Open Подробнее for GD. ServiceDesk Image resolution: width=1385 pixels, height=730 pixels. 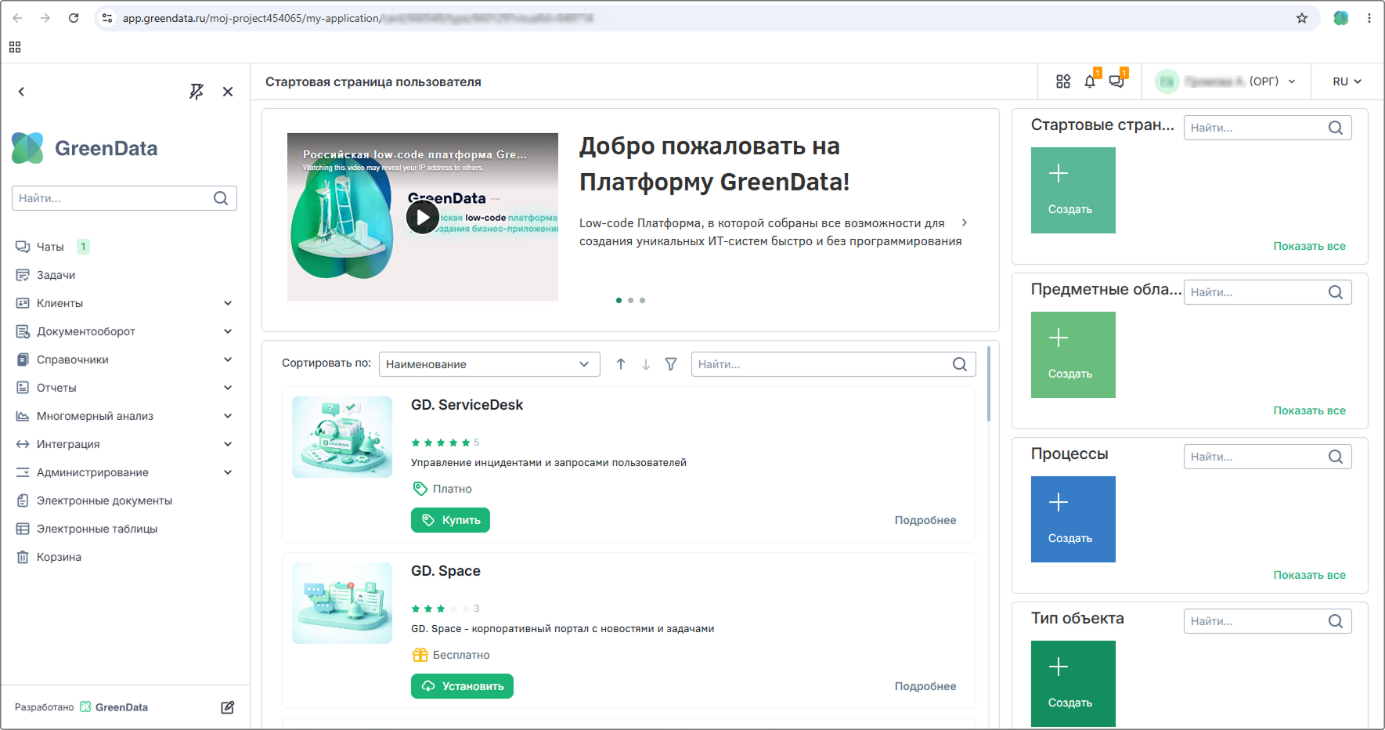pyautogui.click(x=925, y=520)
